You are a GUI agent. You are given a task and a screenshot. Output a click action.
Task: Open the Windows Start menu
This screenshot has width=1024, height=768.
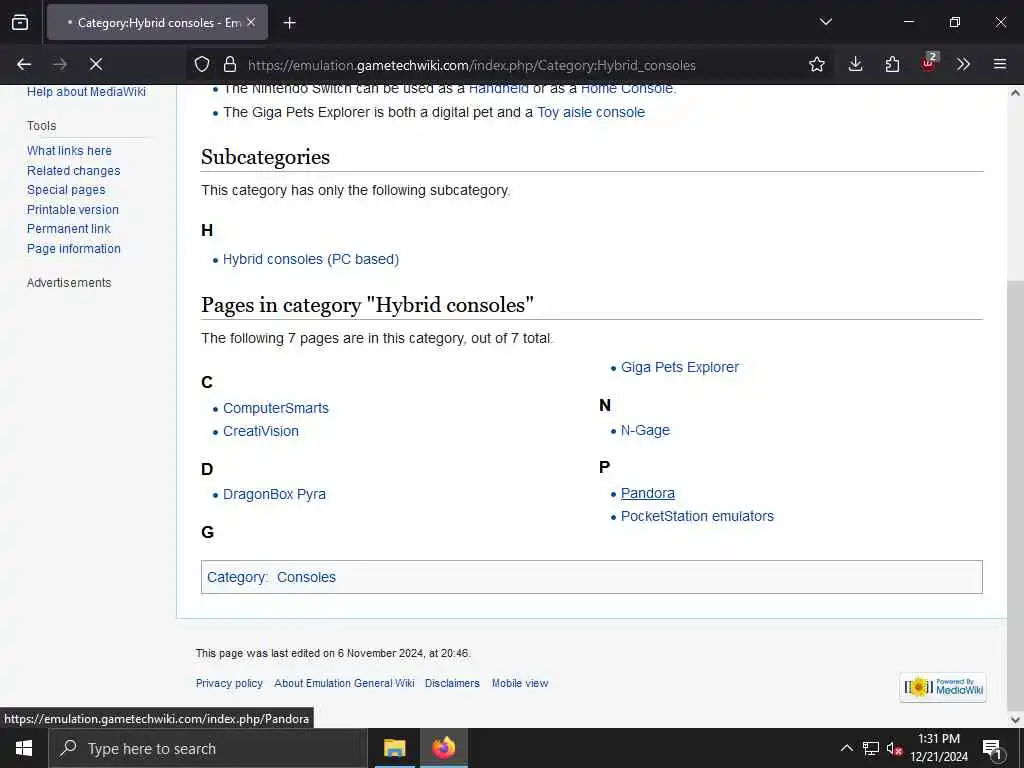click(x=24, y=748)
